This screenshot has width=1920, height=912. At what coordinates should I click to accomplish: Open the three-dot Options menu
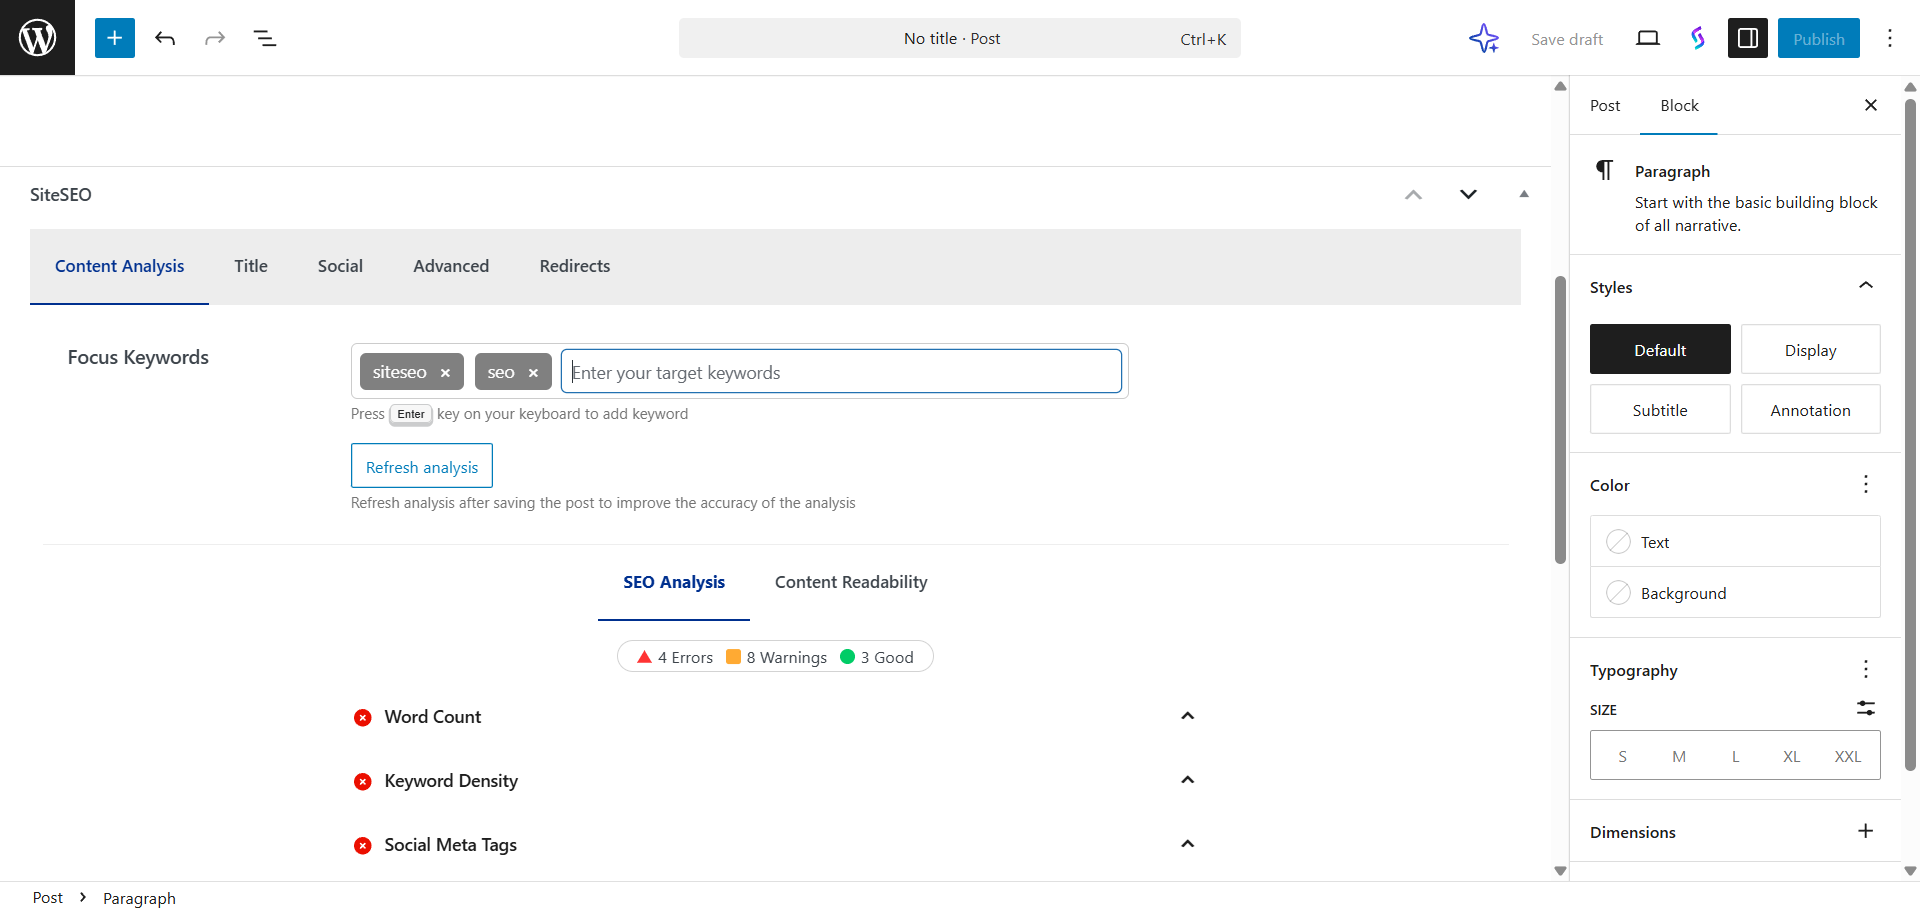pyautogui.click(x=1889, y=38)
